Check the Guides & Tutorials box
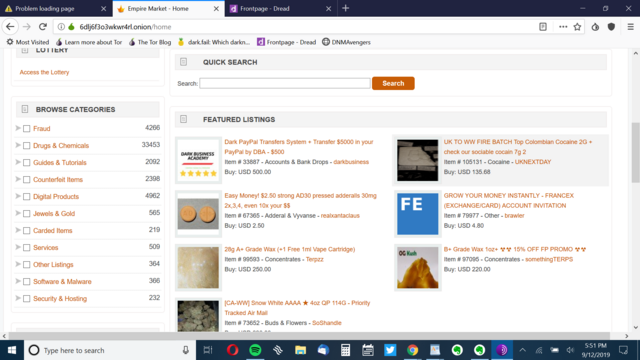 point(27,163)
